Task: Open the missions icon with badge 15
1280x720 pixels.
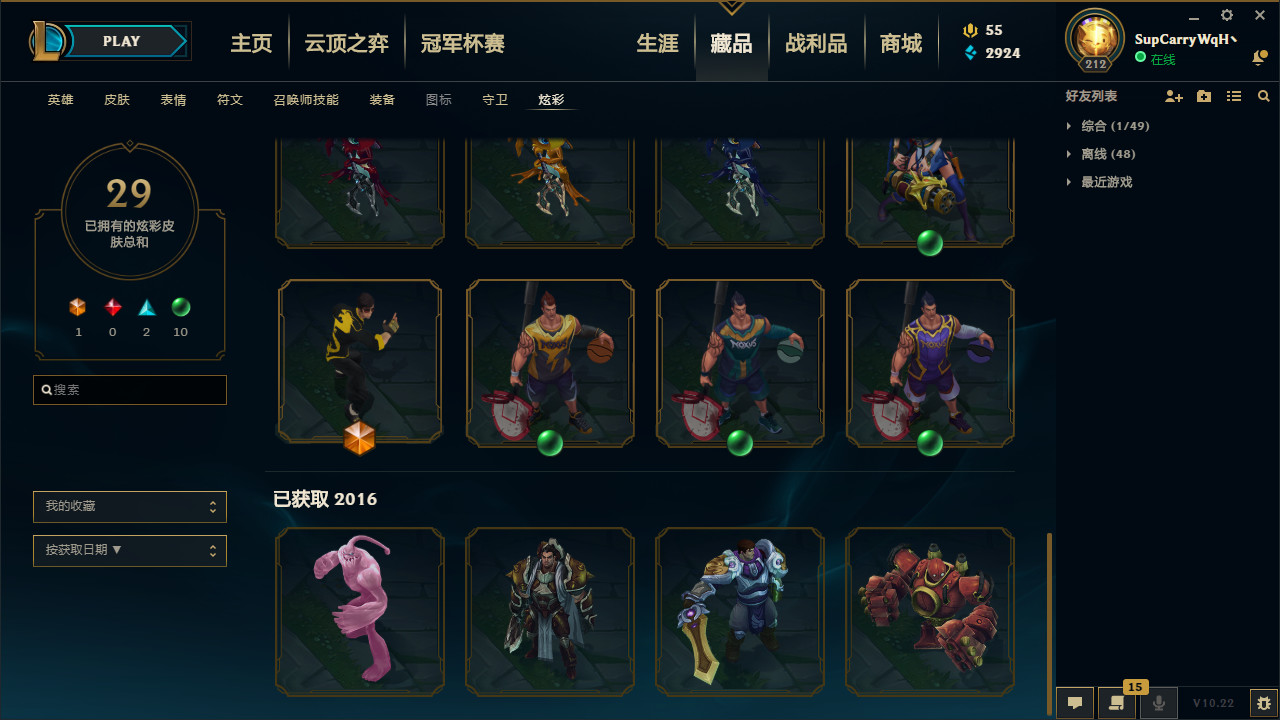Action: [x=1117, y=703]
